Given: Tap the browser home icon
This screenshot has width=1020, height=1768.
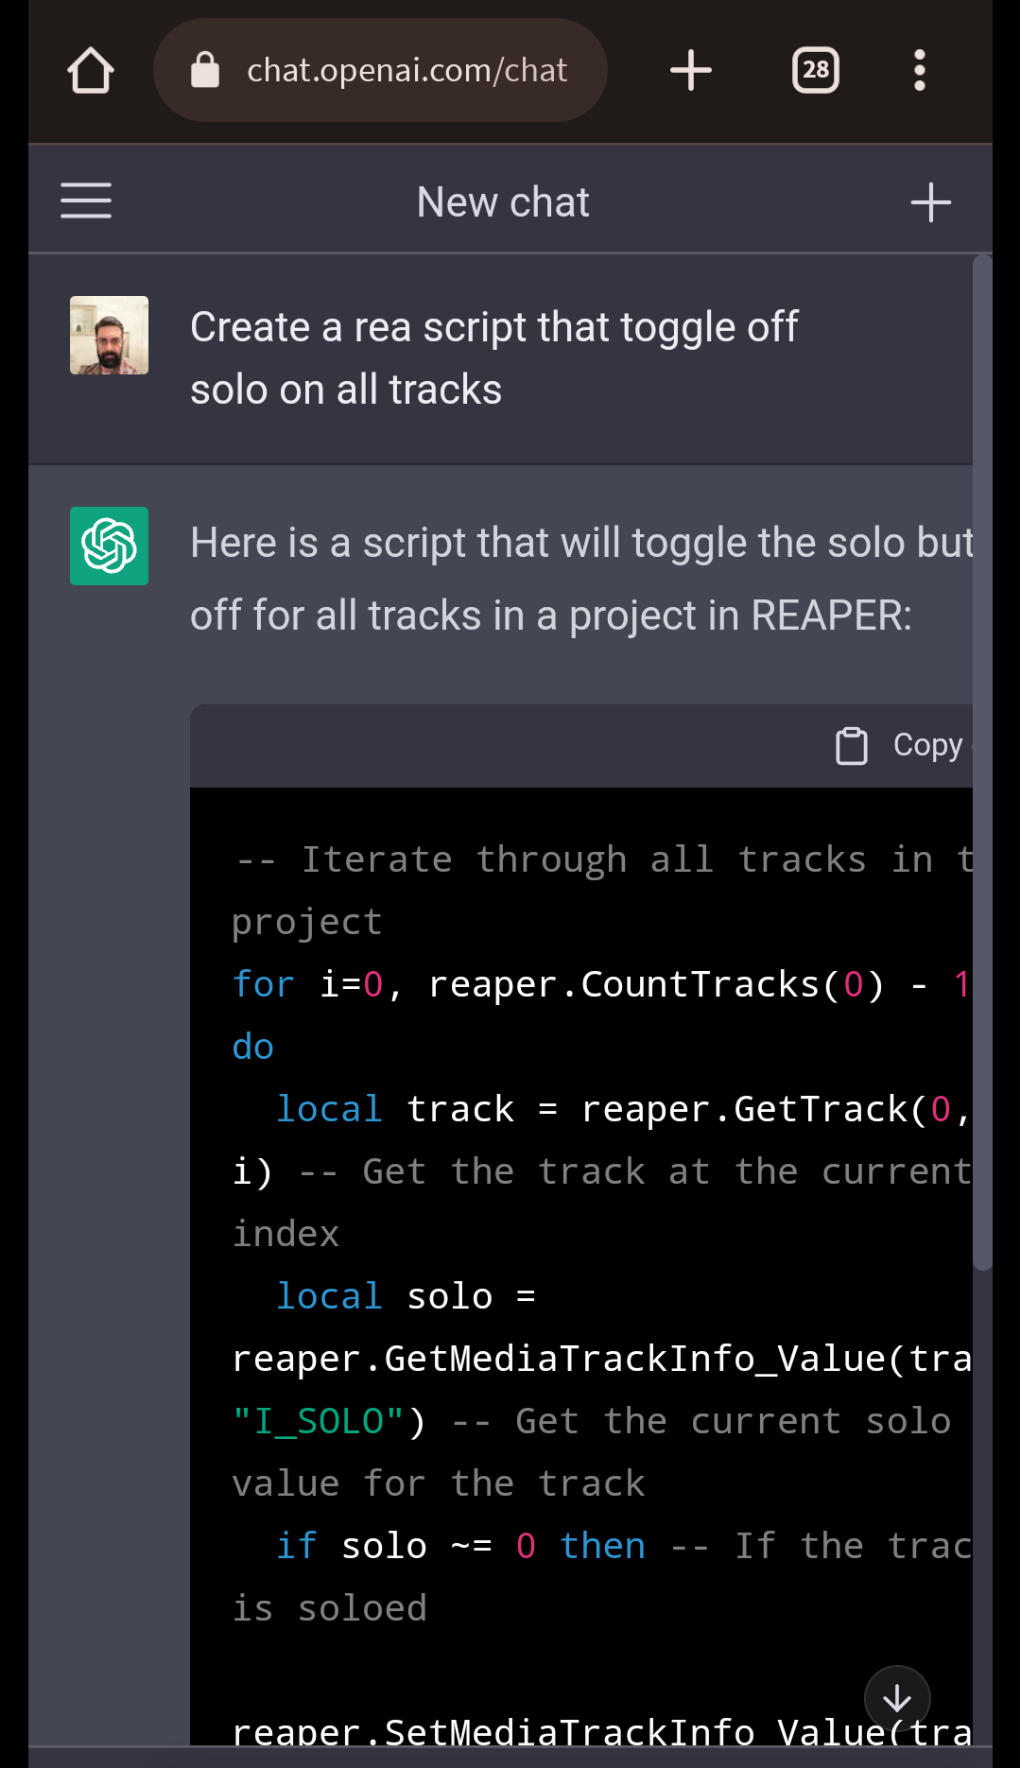Looking at the screenshot, I should click(x=91, y=71).
